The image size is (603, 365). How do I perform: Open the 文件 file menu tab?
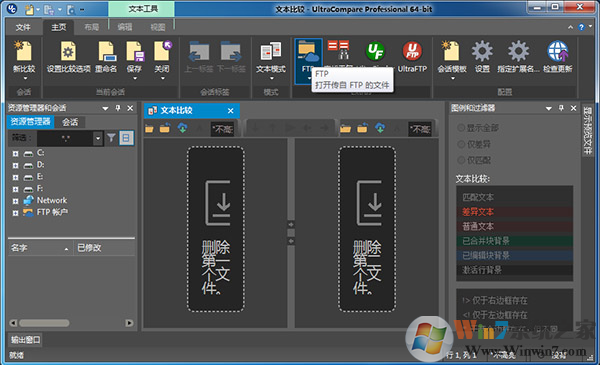(23, 27)
